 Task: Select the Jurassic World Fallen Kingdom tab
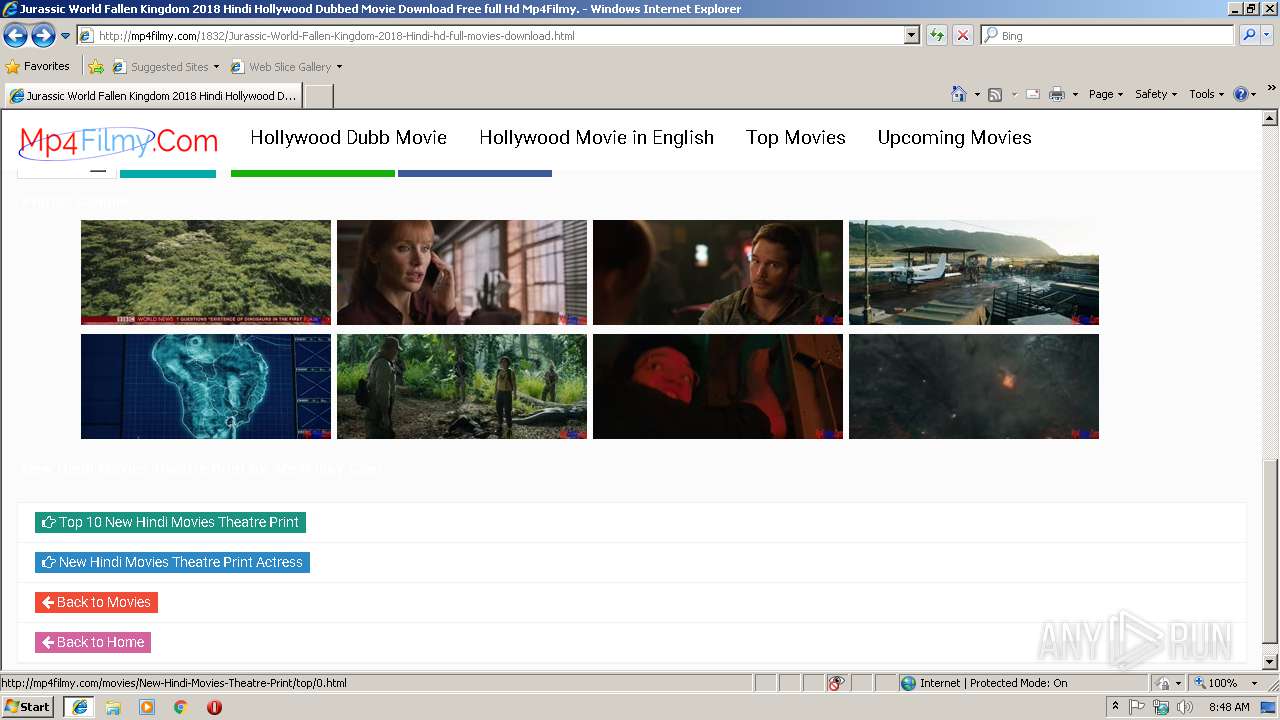coord(153,96)
